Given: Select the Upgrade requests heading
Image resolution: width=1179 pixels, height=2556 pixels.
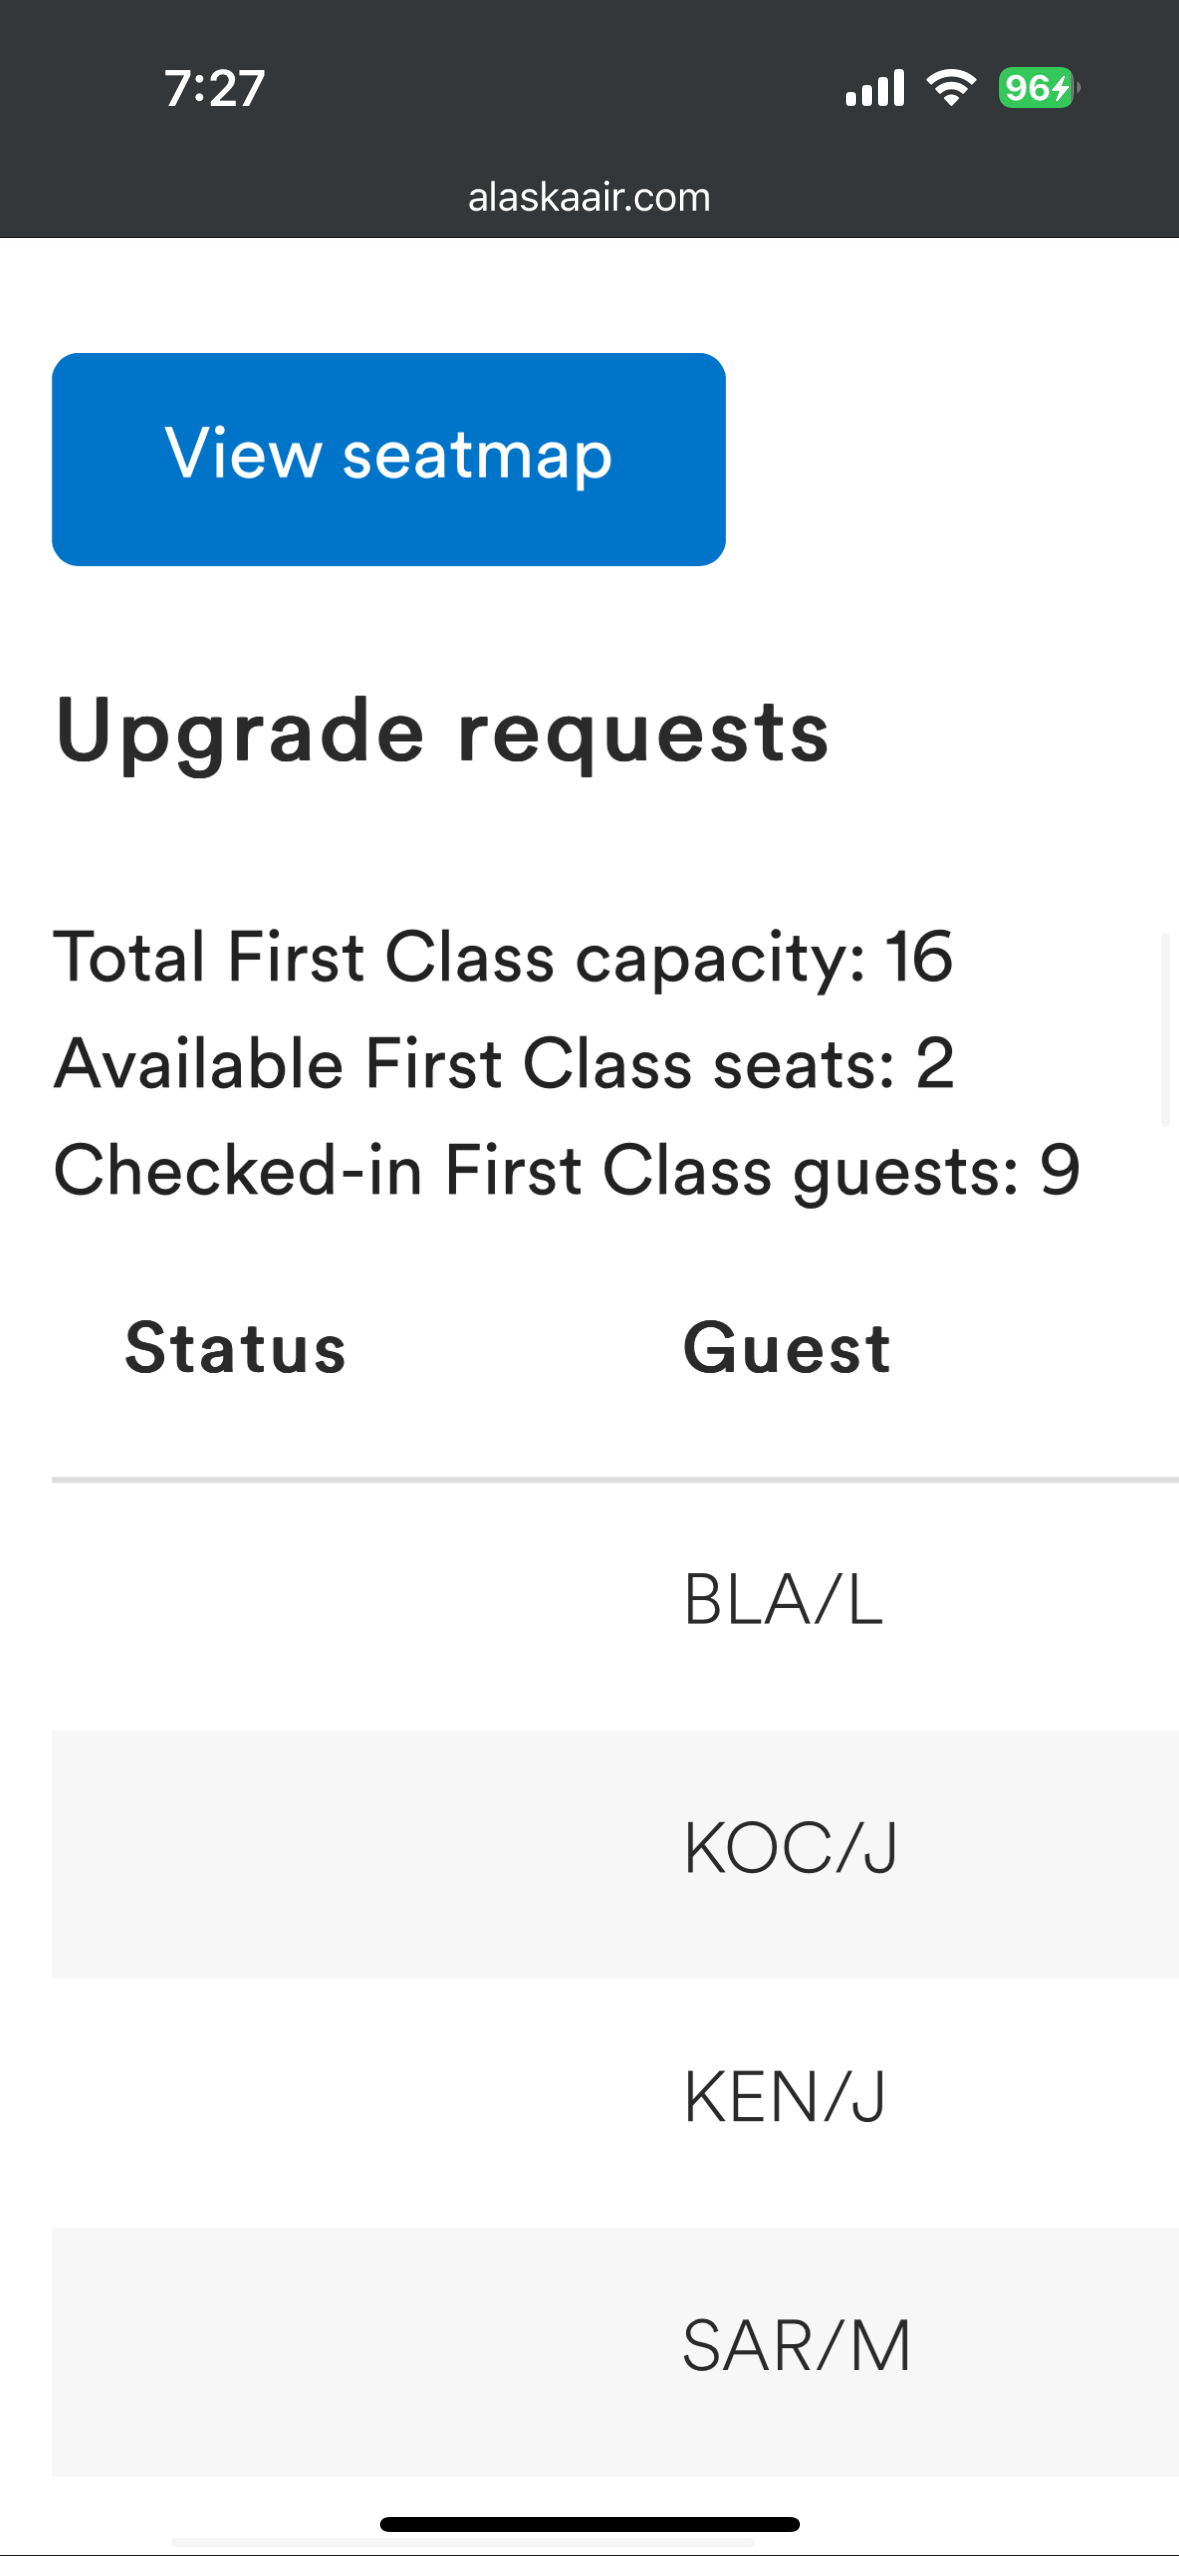Looking at the screenshot, I should [x=442, y=731].
